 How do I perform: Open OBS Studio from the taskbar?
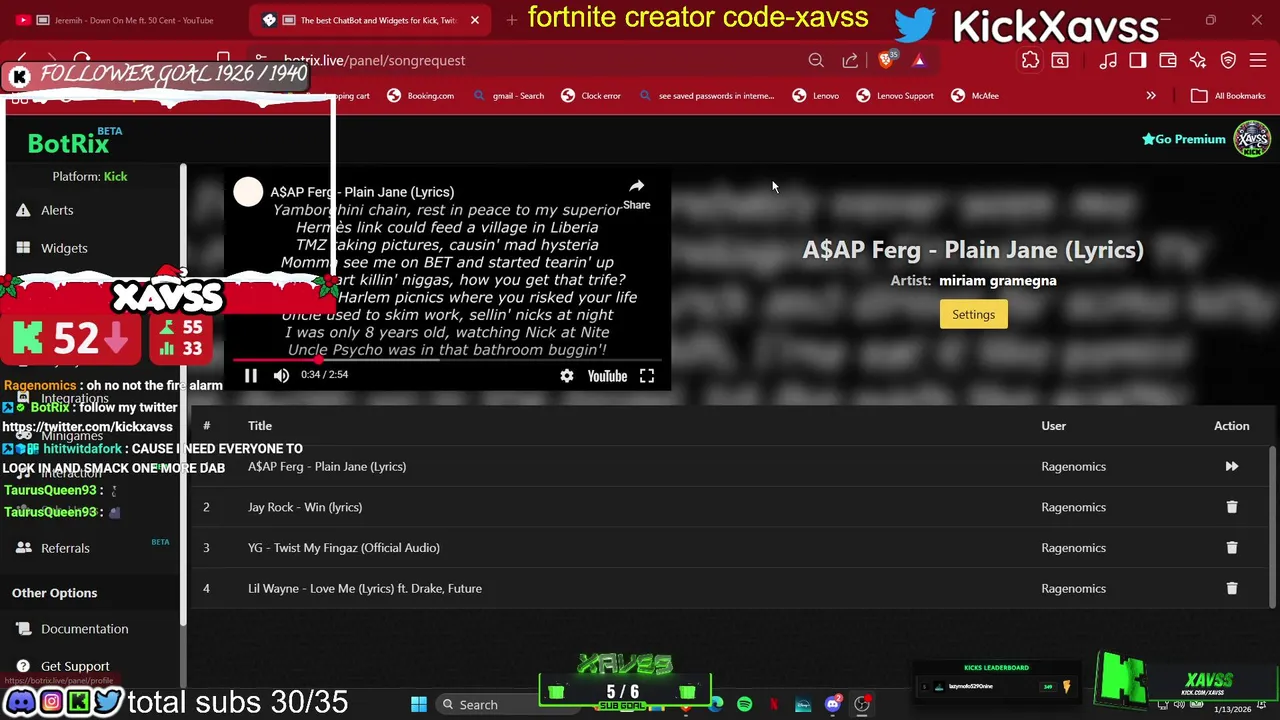pos(862,705)
